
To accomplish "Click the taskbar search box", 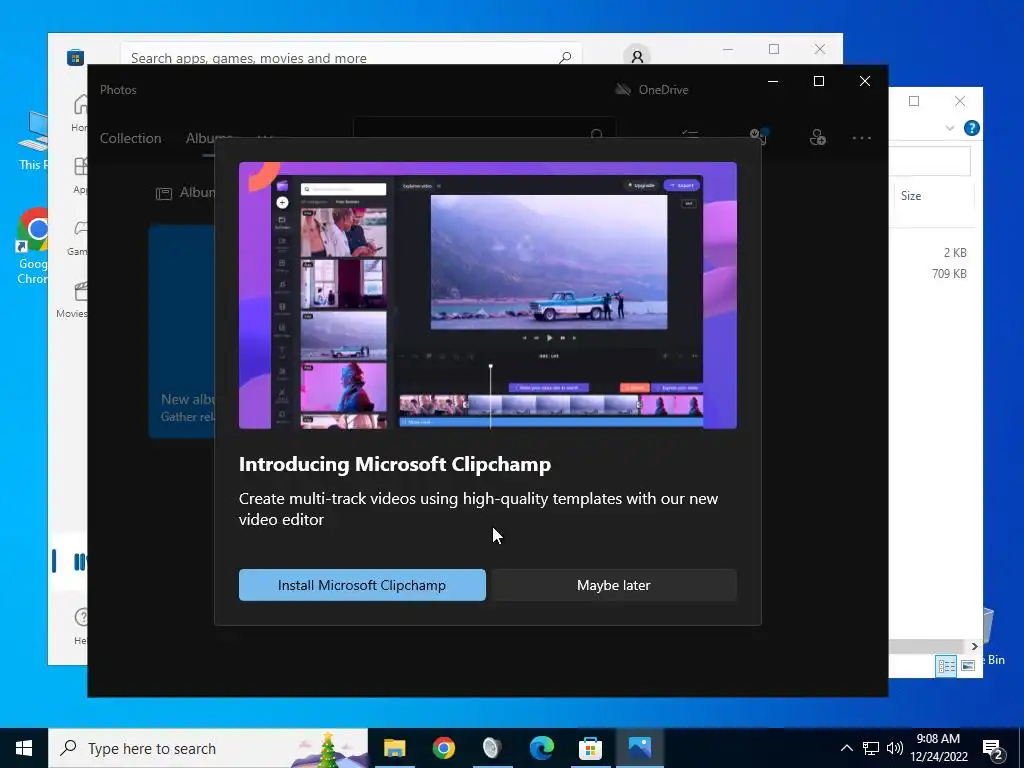I will pos(208,748).
